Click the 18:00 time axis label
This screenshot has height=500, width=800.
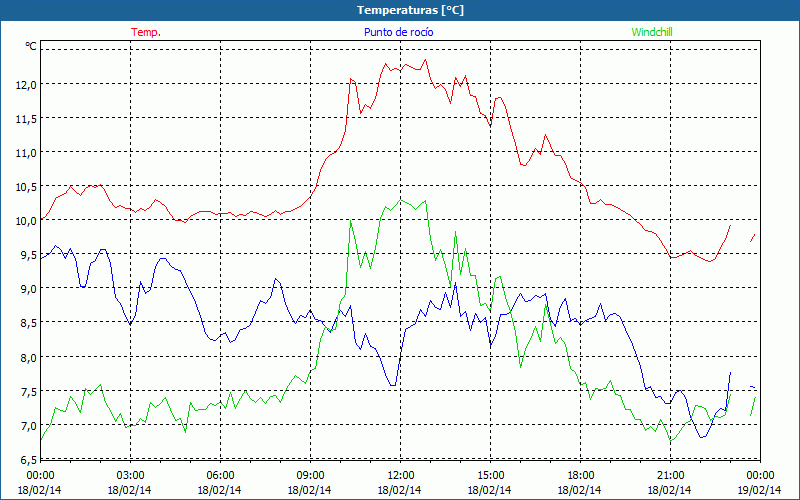580,475
